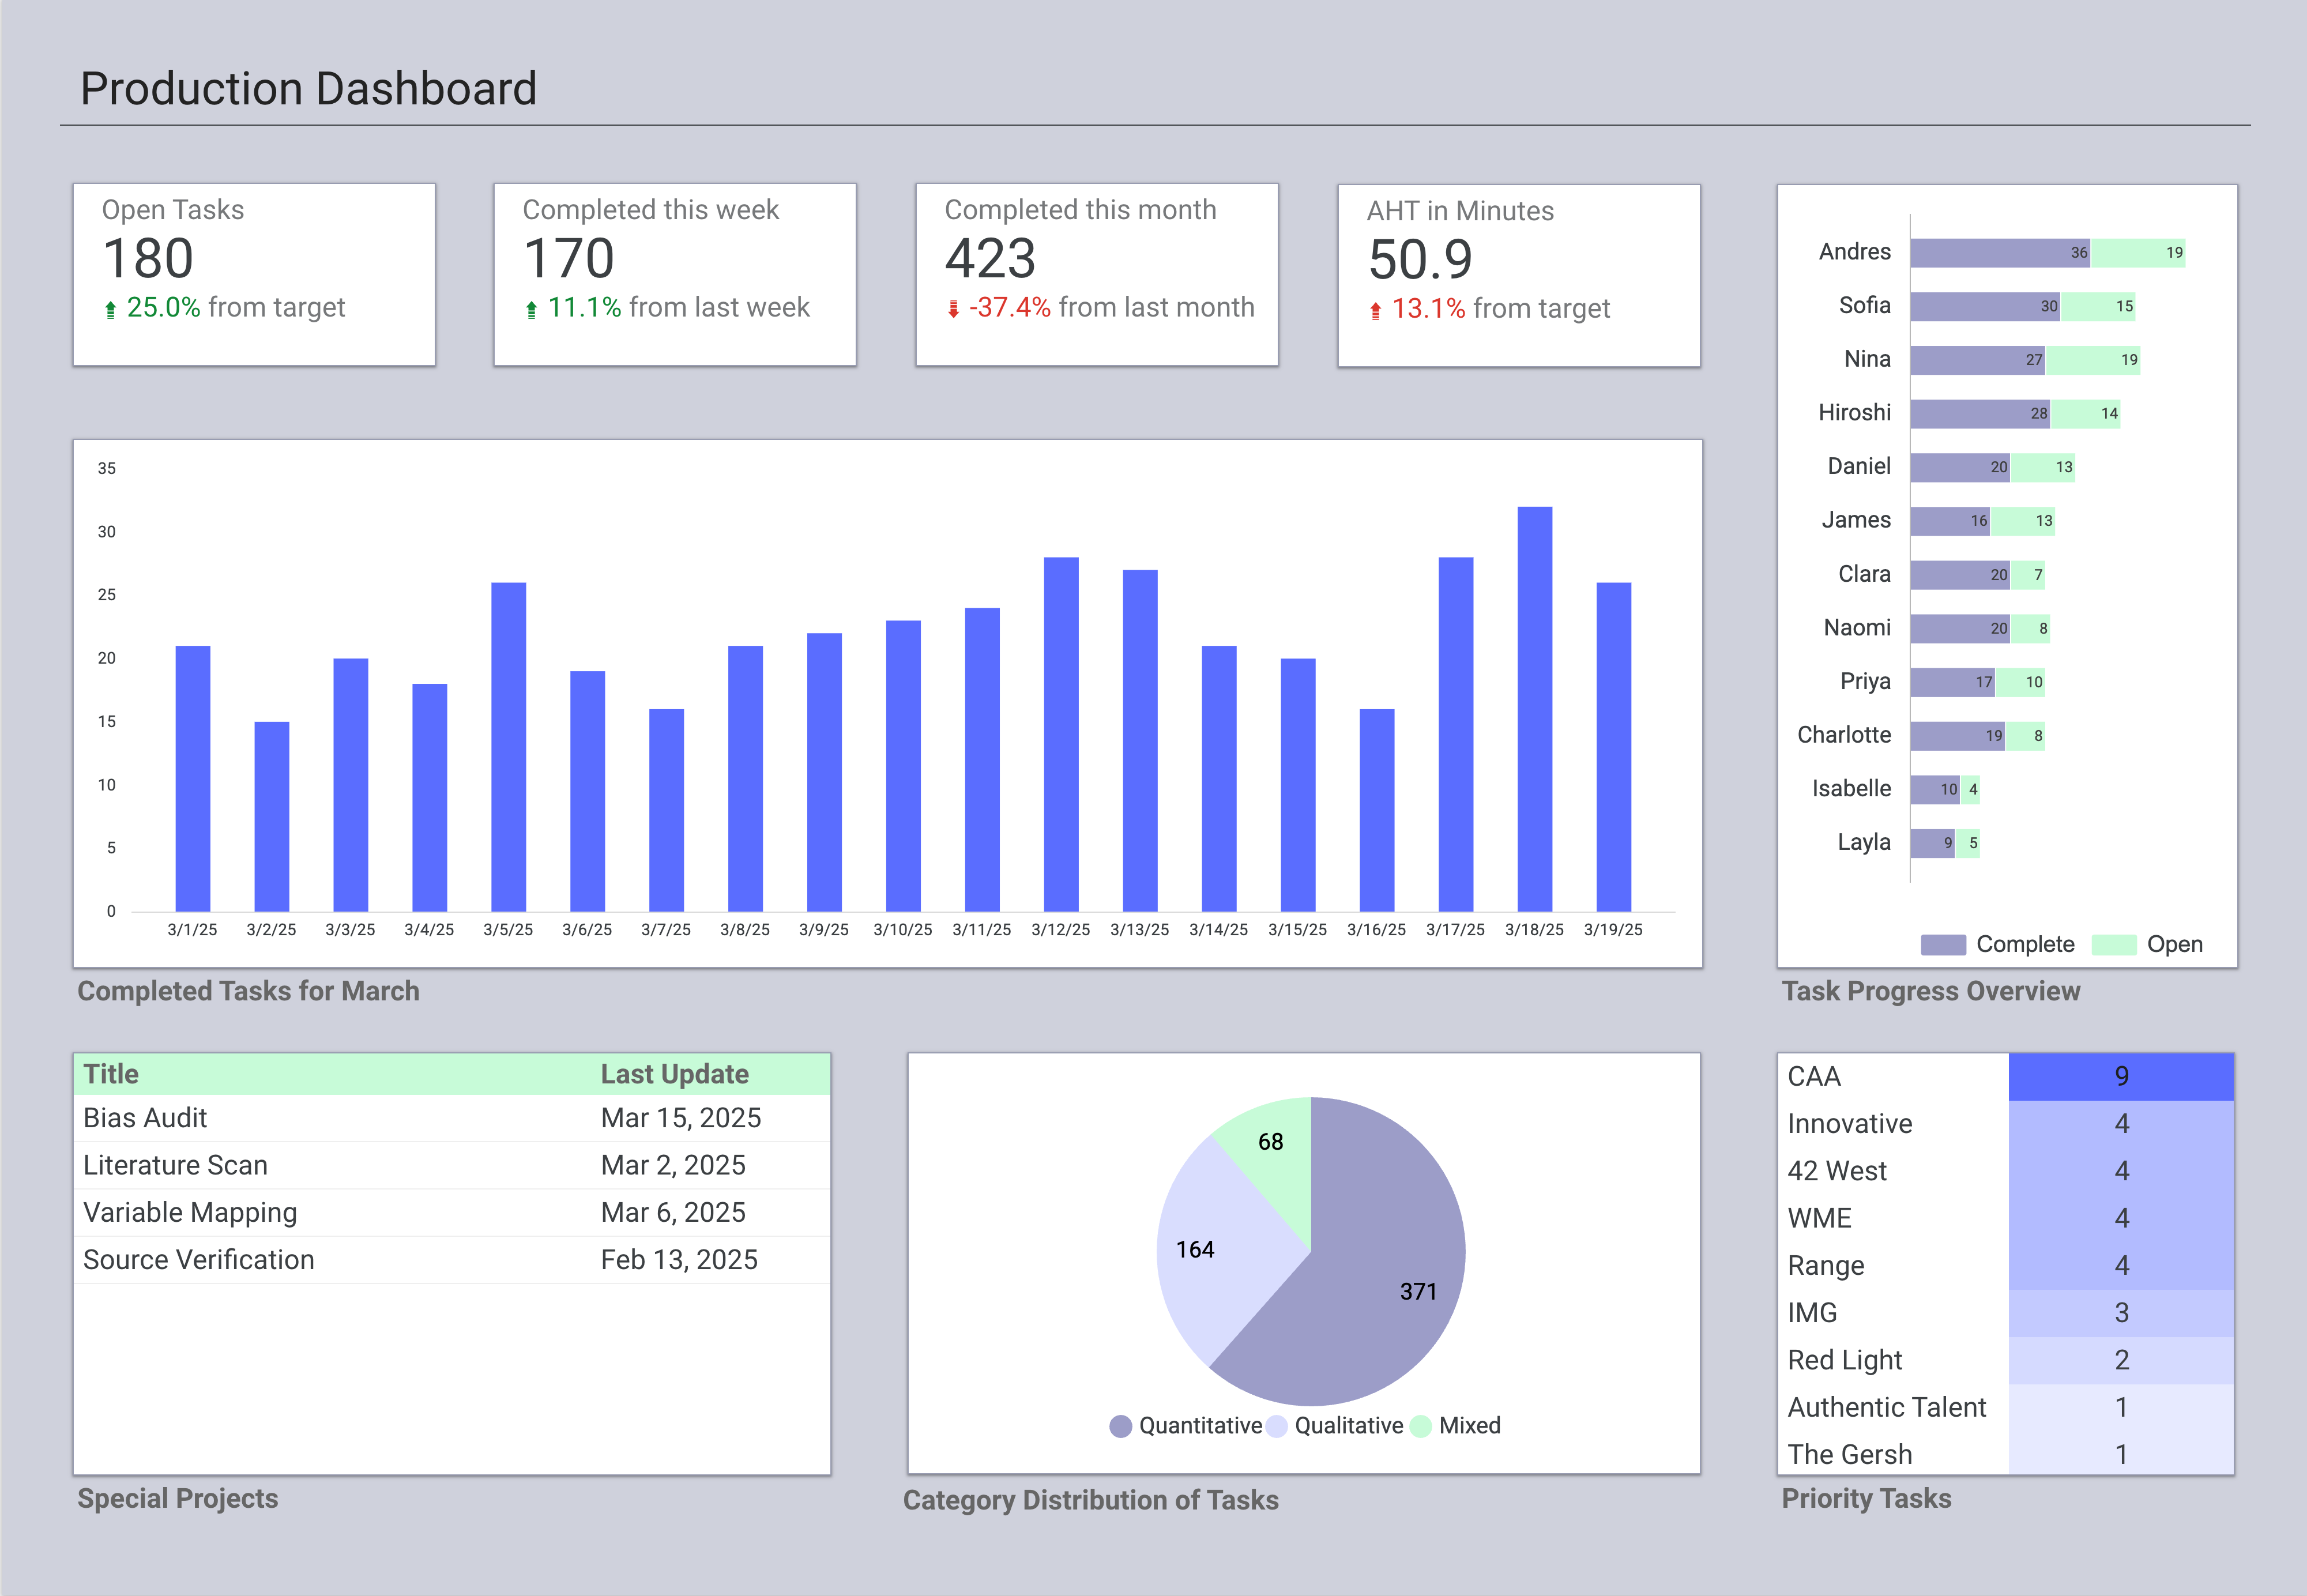Expand the Title column header in Special Projects
Viewport: 2307px width, 1596px height.
pos(110,1073)
